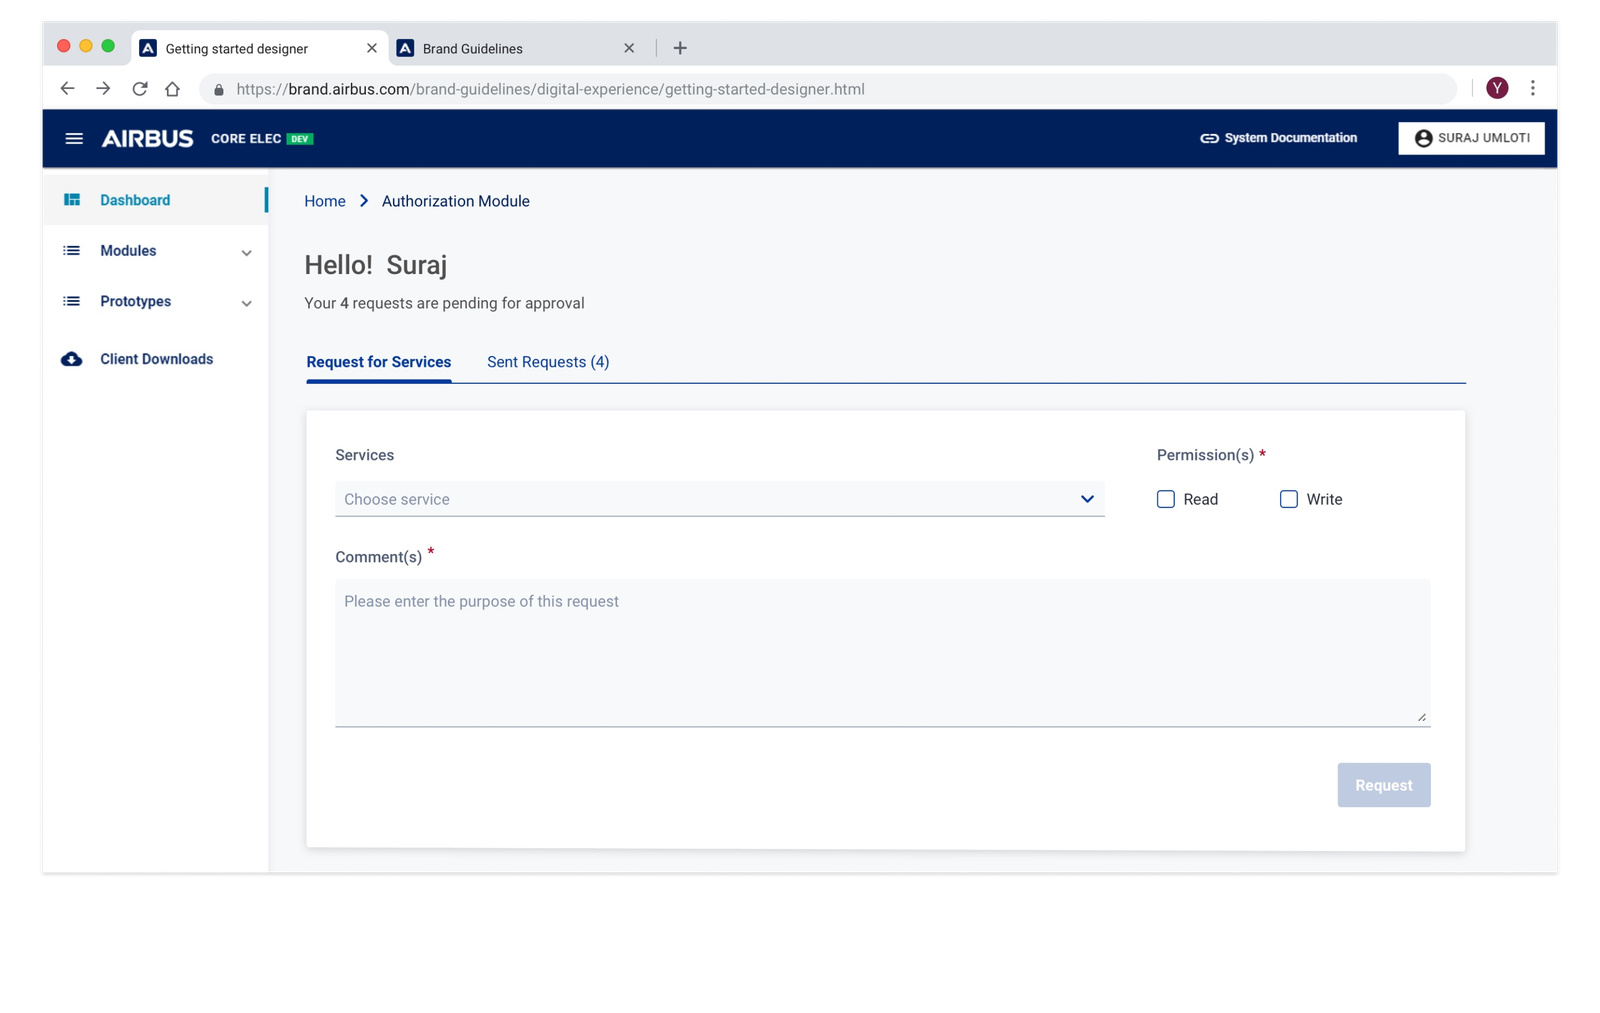Screen dimensions: 1600x1013
Task: Enable the Read permission checkbox
Action: [1166, 499]
